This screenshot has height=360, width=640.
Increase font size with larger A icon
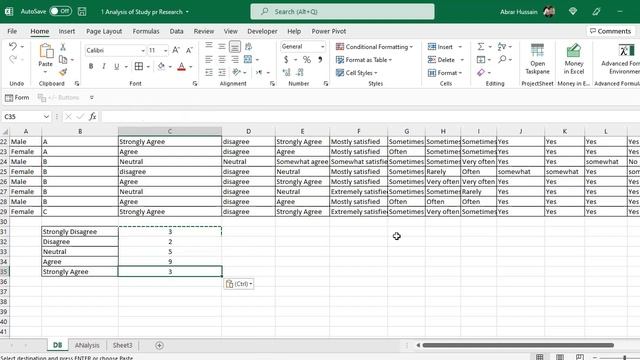click(x=176, y=50)
